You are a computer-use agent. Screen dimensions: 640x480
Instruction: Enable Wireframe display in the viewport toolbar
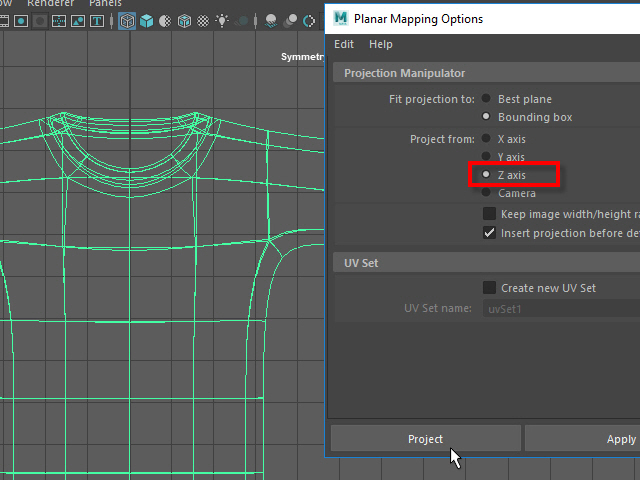[127, 20]
